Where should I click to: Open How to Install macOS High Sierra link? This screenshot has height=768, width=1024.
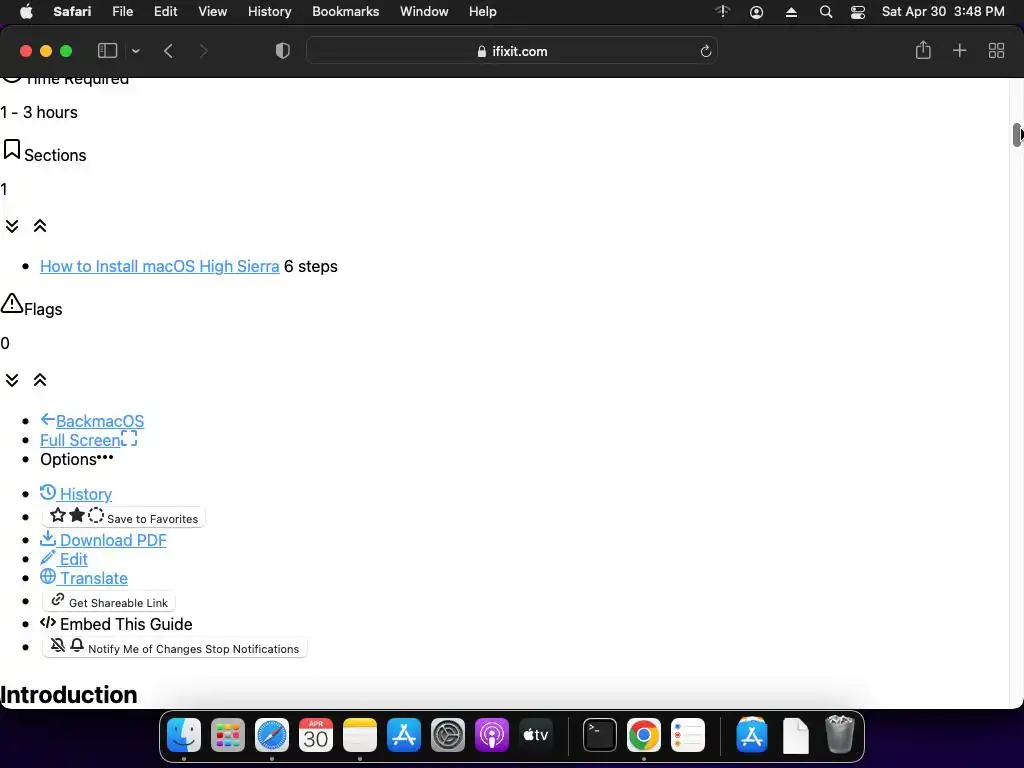160,266
